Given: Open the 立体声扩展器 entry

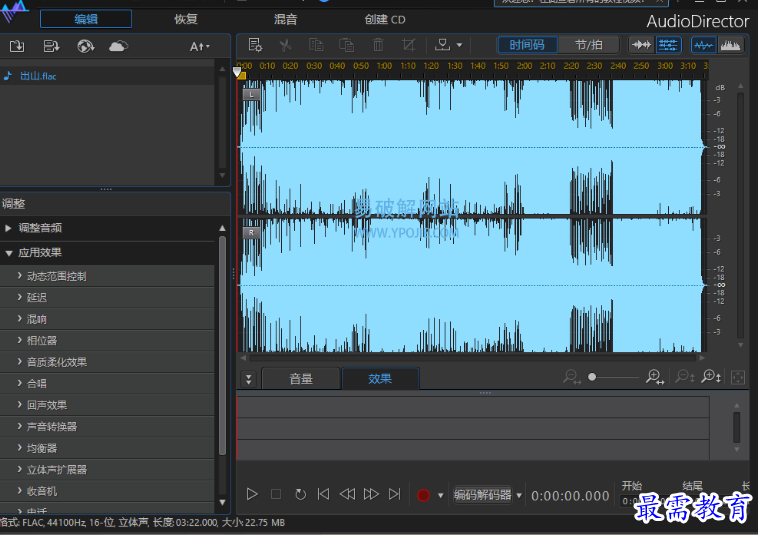Looking at the screenshot, I should click(x=107, y=470).
